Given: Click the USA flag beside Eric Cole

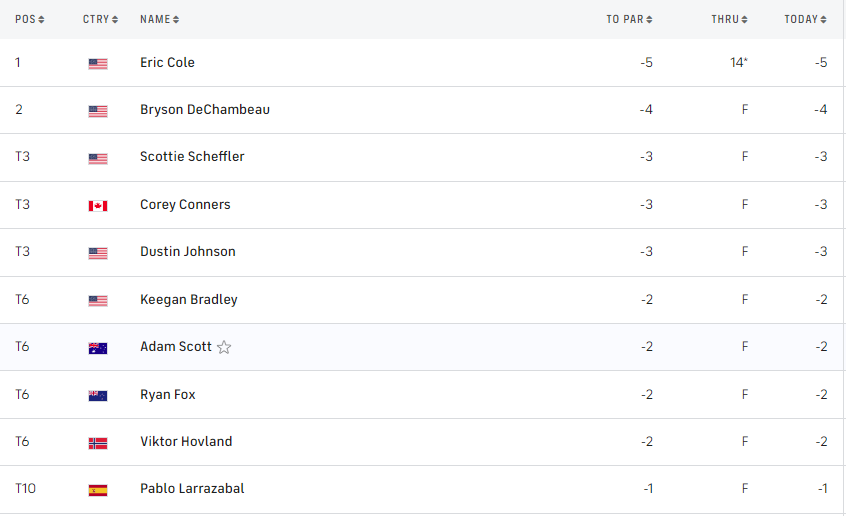Looking at the screenshot, I should [x=98, y=63].
